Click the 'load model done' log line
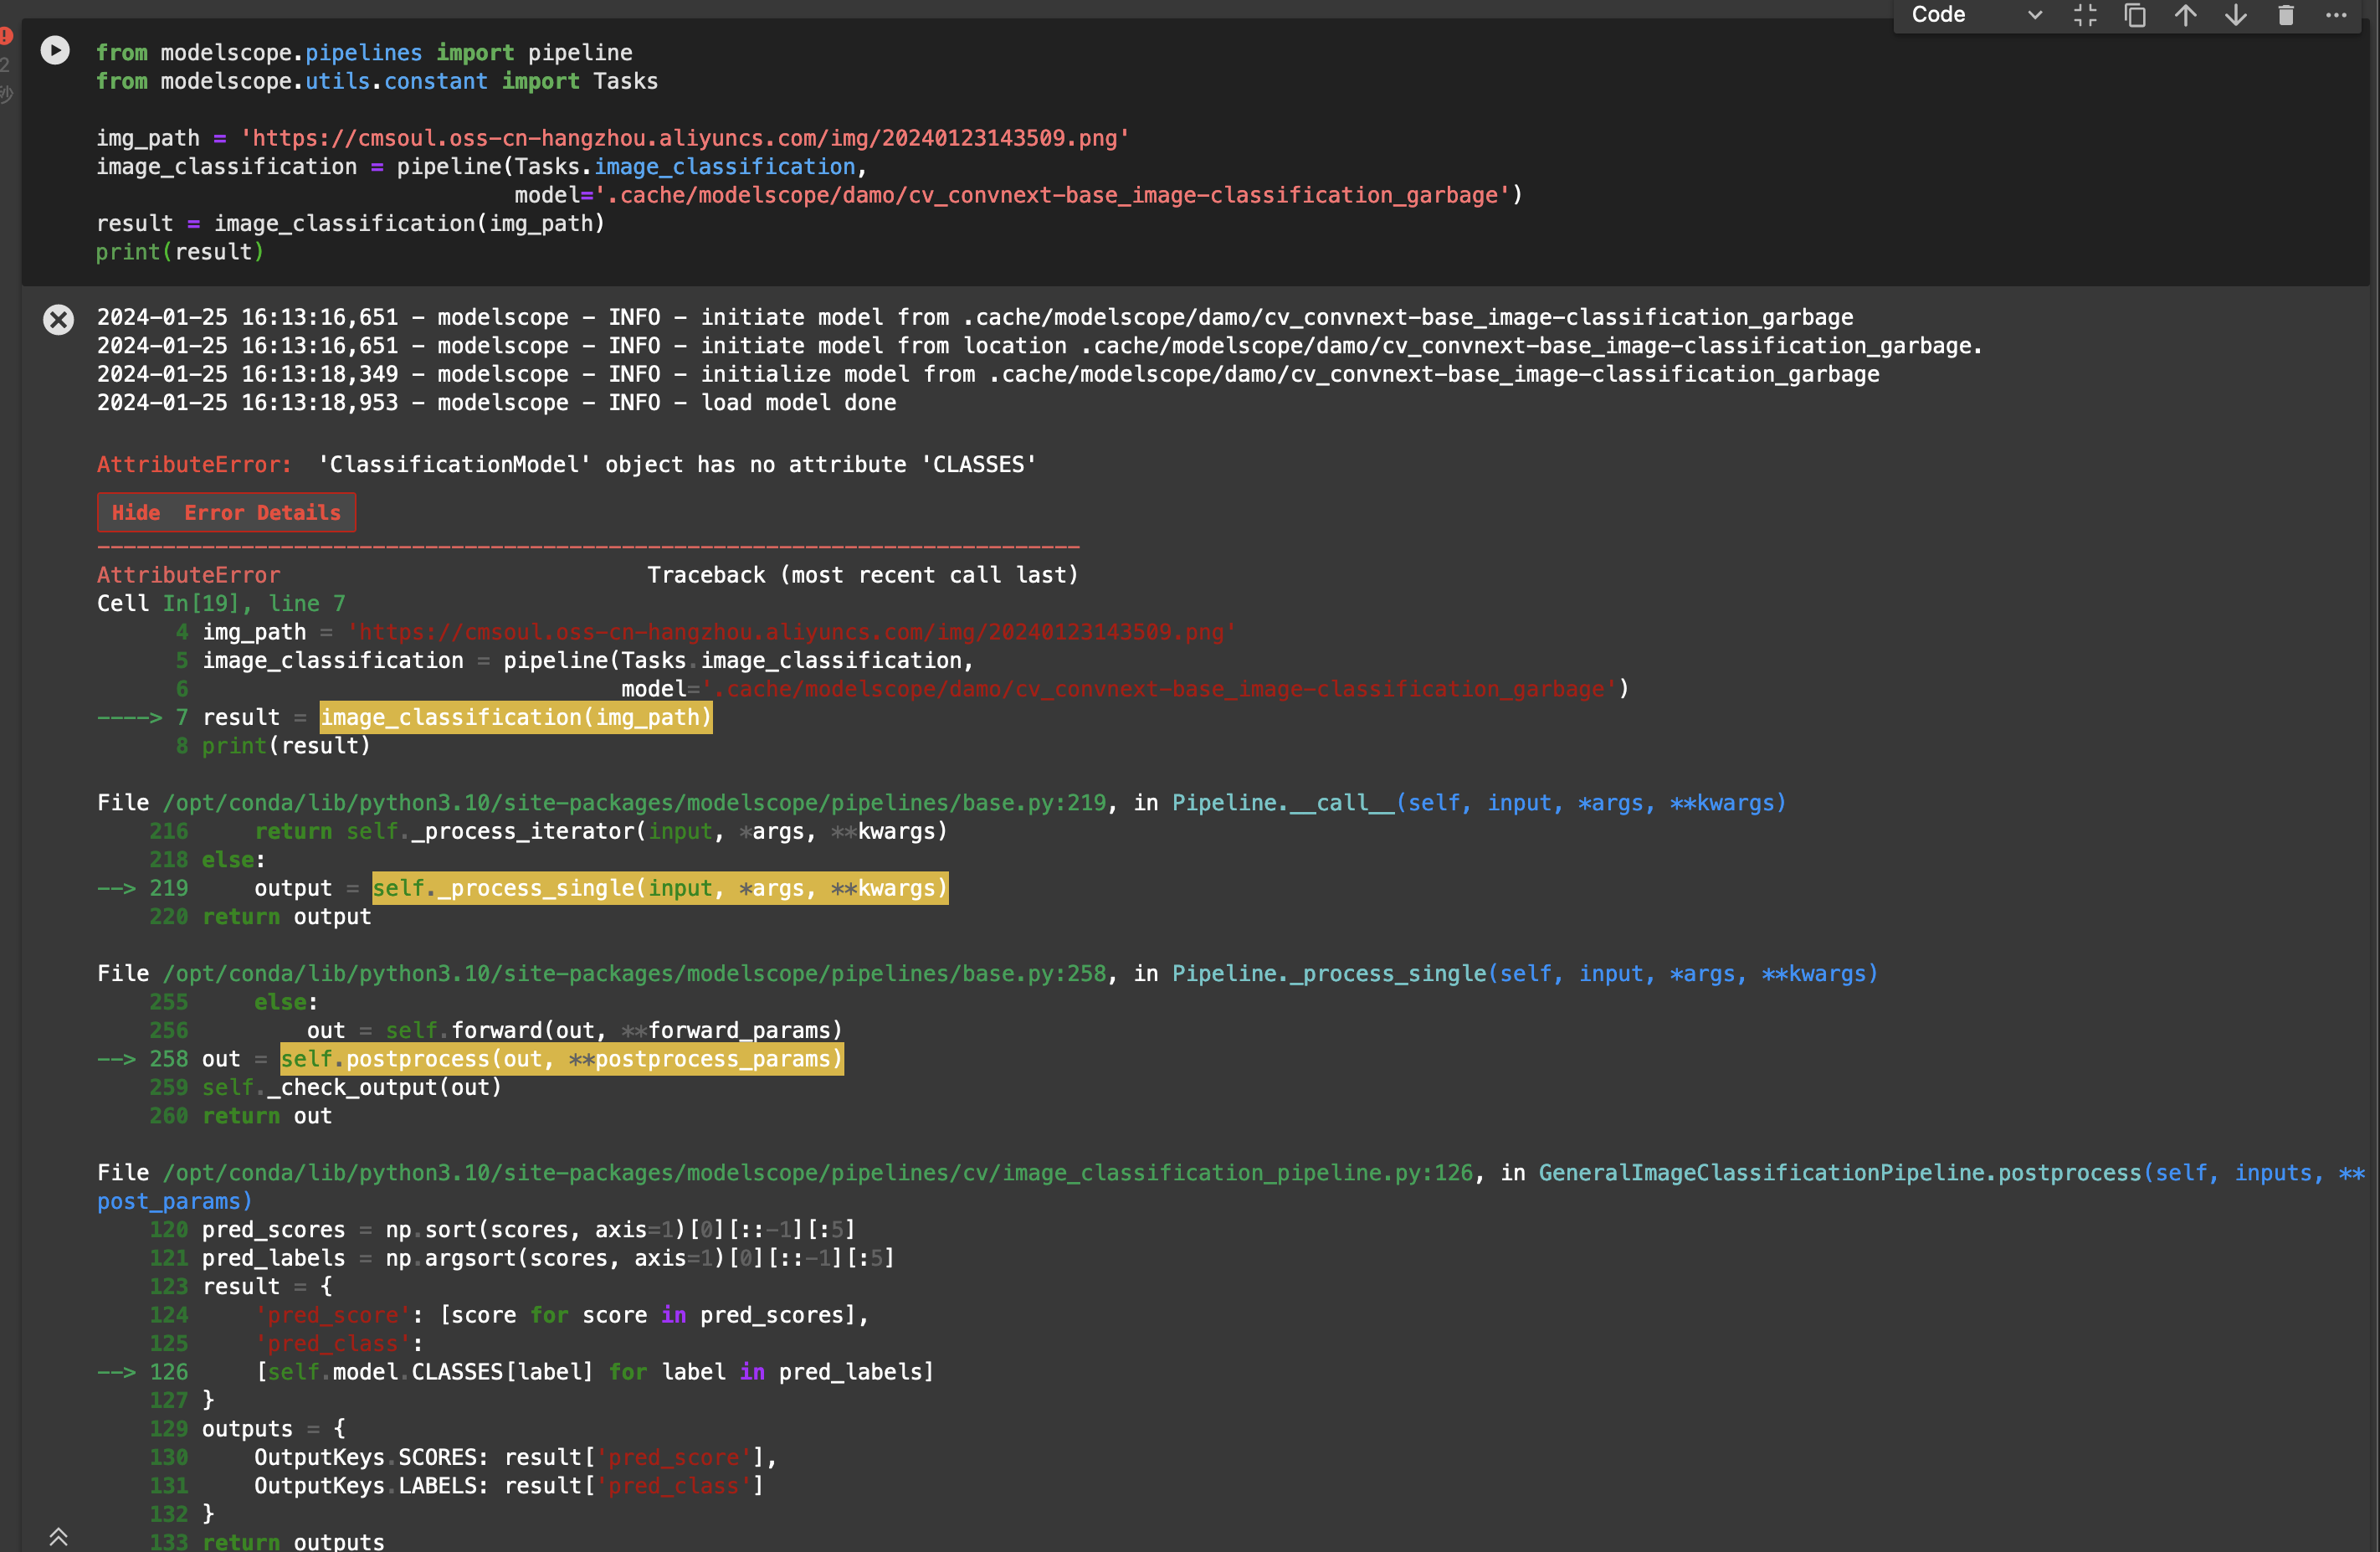This screenshot has height=1552, width=2380. (x=496, y=402)
